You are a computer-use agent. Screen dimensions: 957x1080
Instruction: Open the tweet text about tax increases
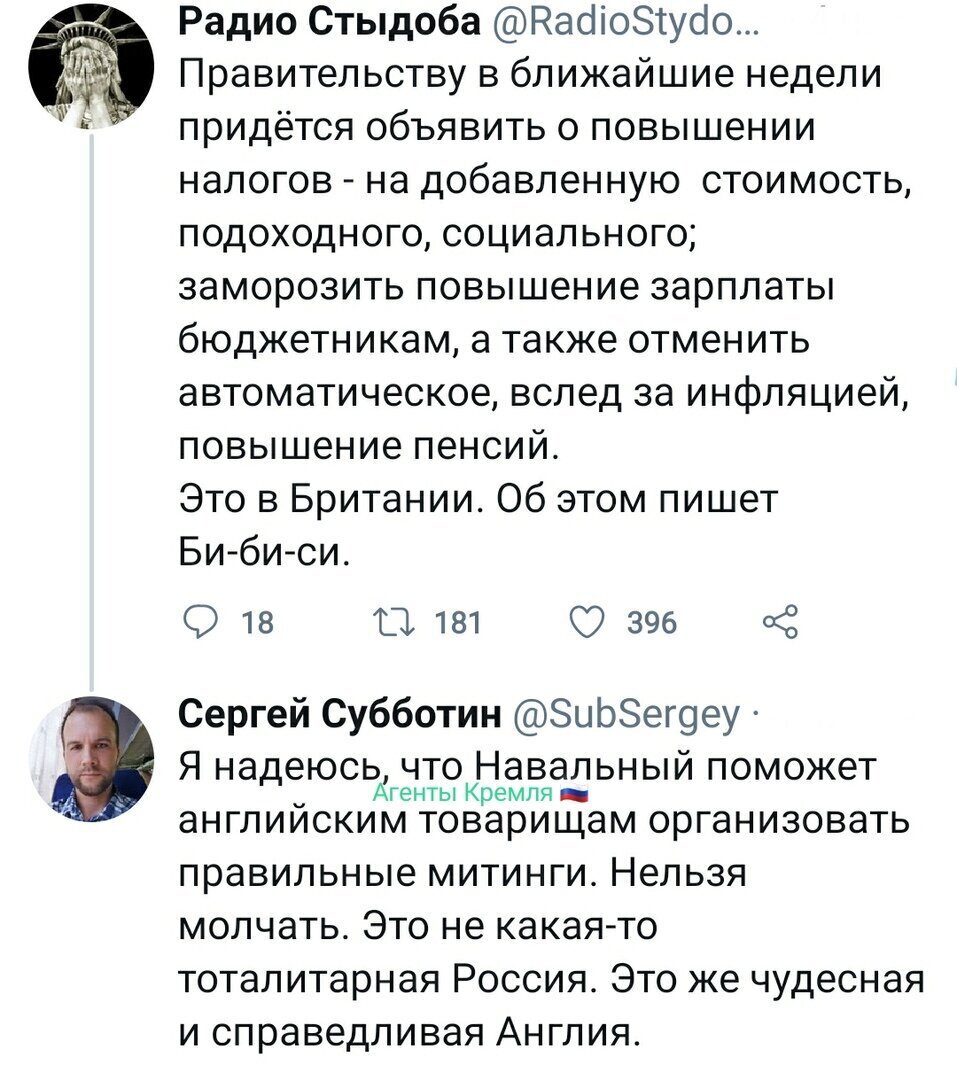coord(544,313)
